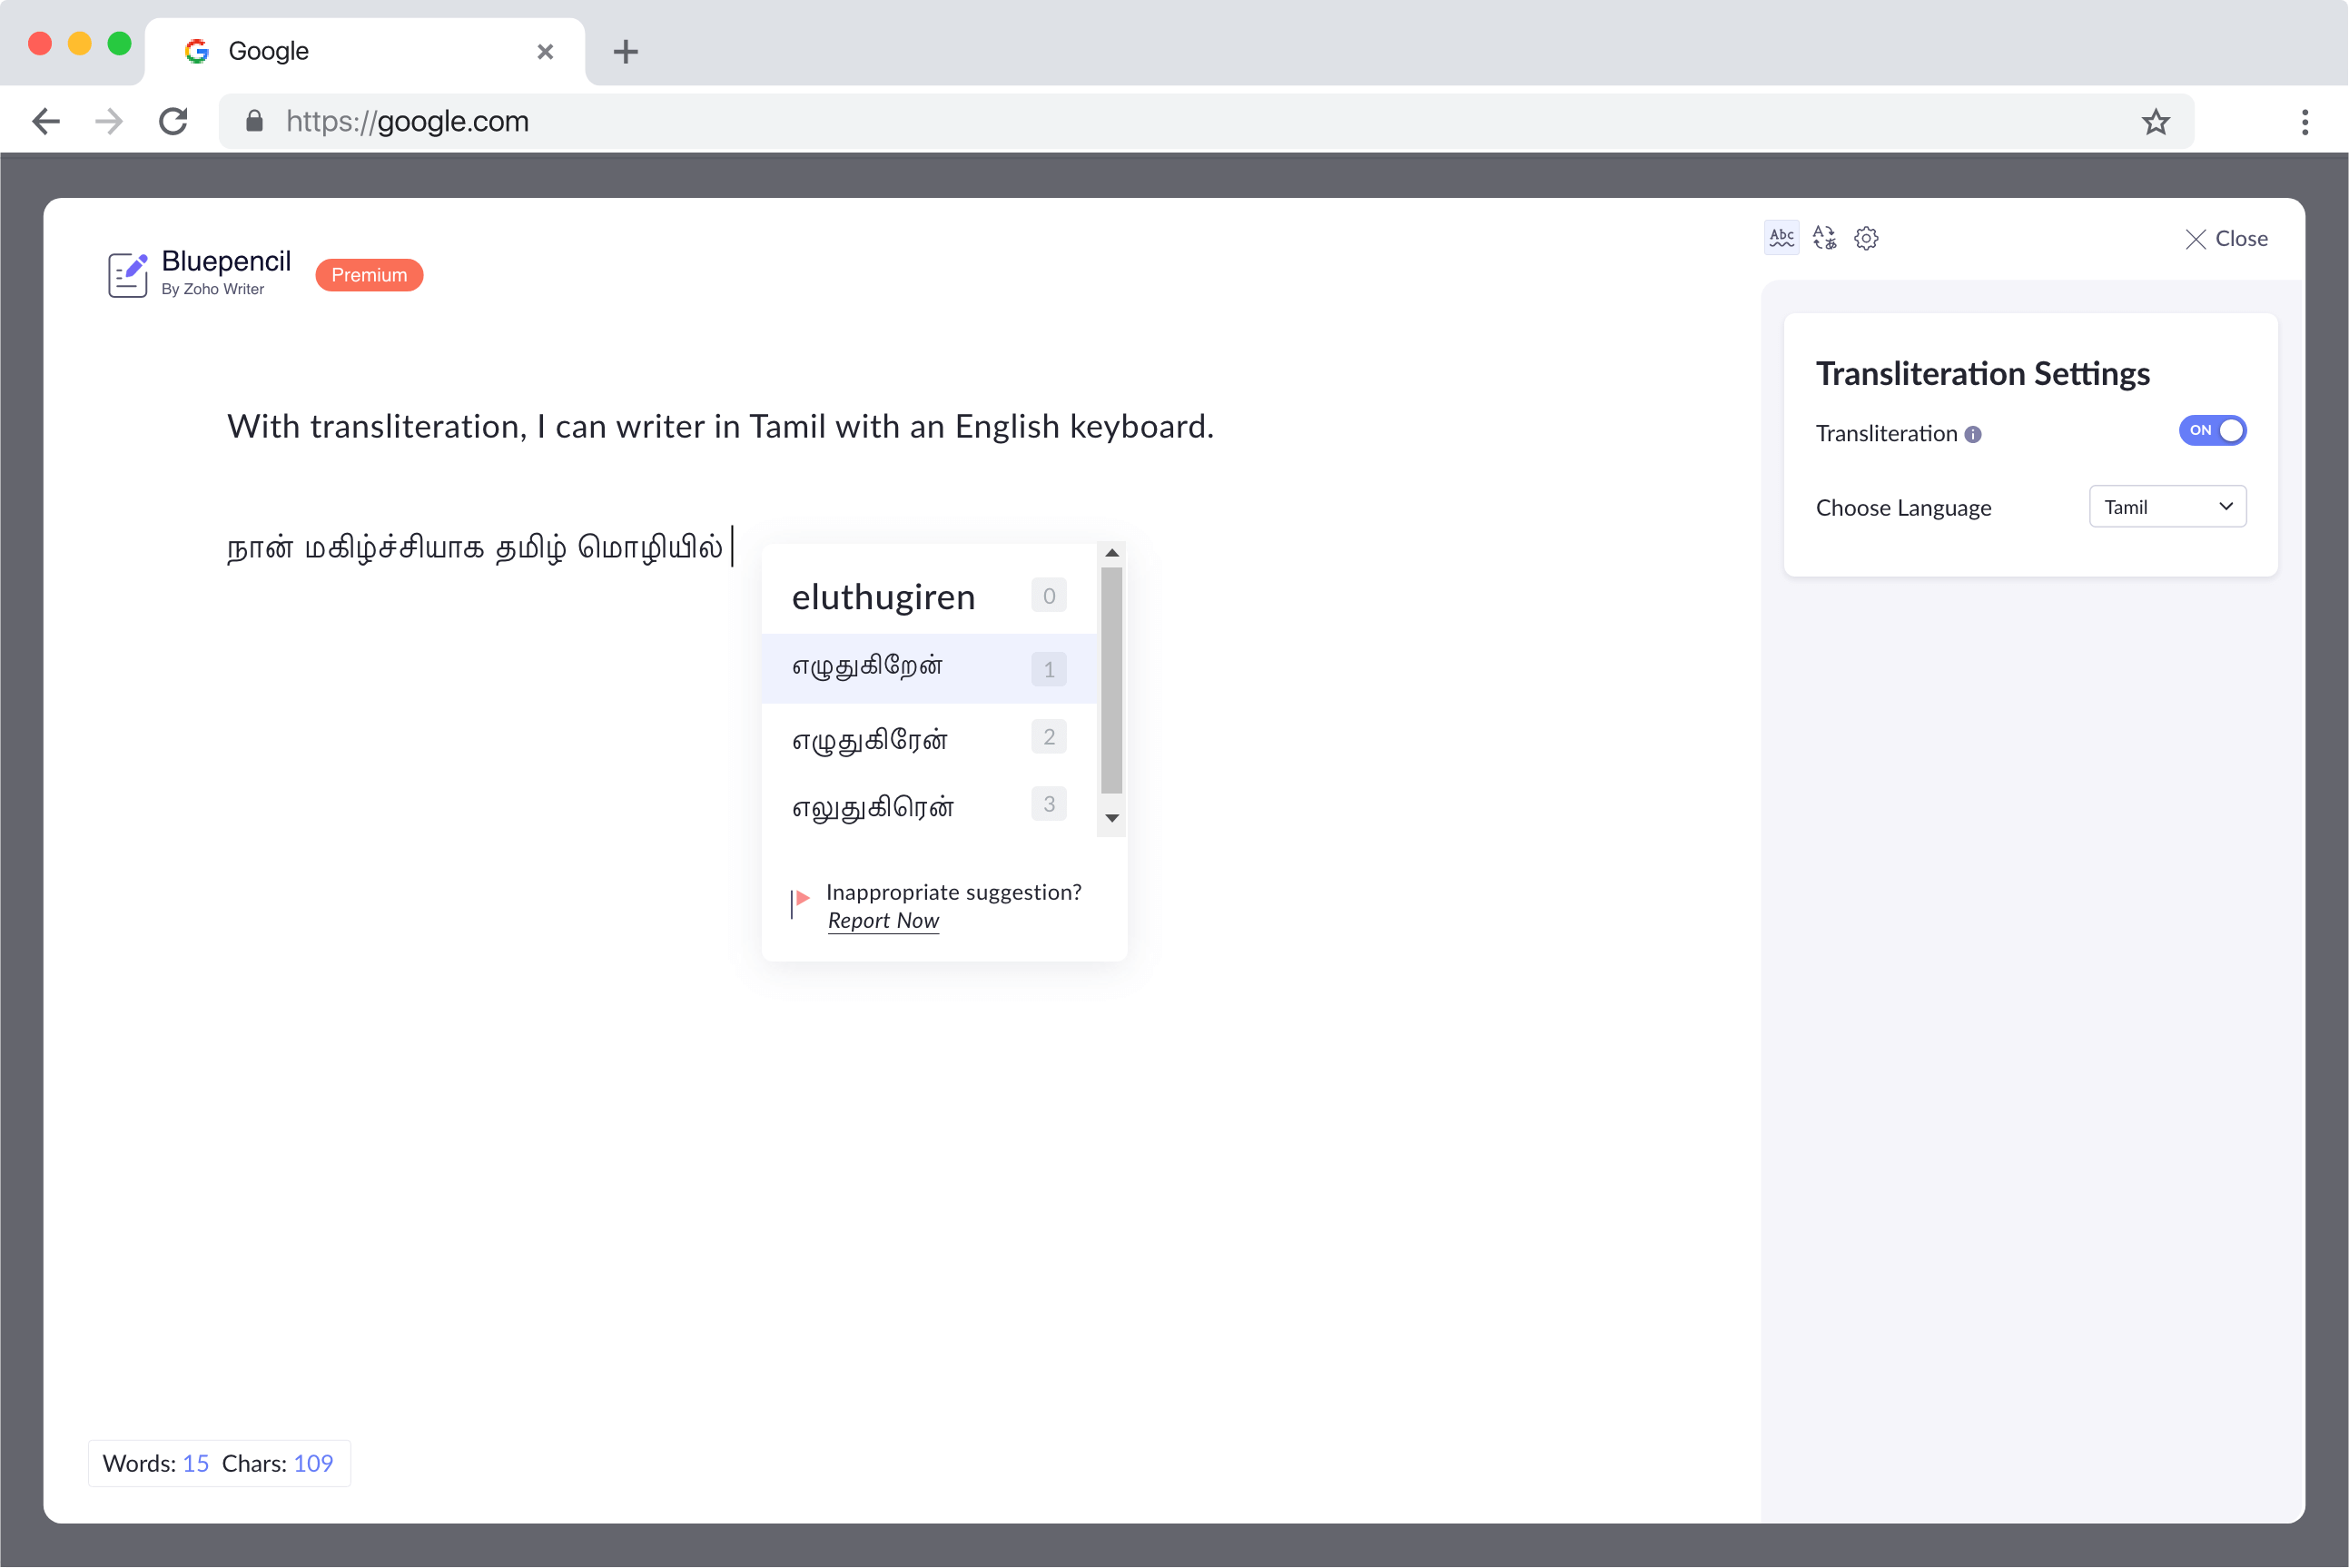
Task: Open Bluepencil settings gear icon
Action: [x=1866, y=238]
